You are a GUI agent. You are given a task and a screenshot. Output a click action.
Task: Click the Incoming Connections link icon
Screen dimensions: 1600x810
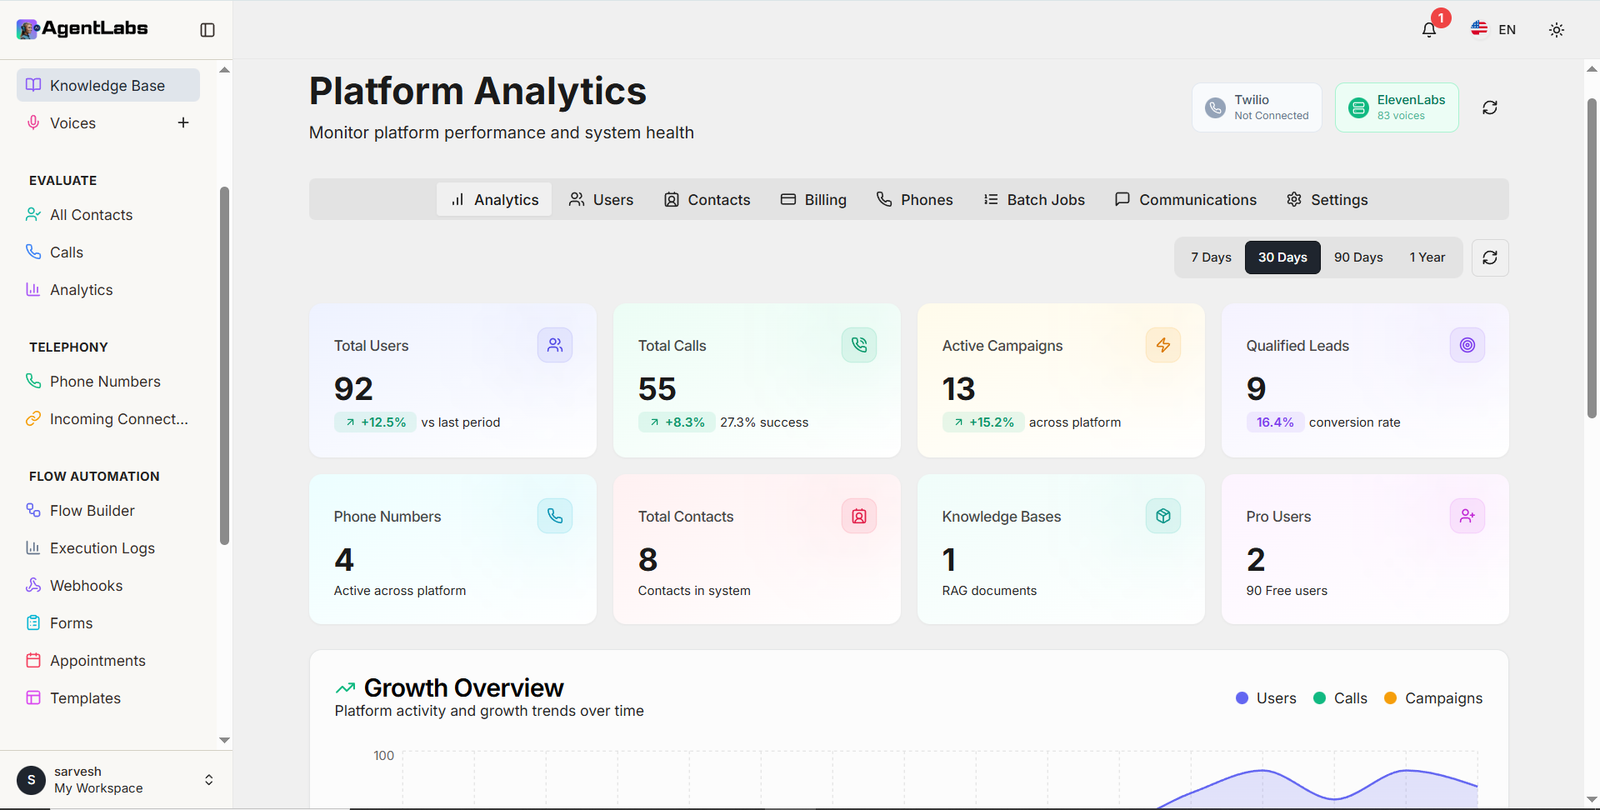[x=33, y=419]
